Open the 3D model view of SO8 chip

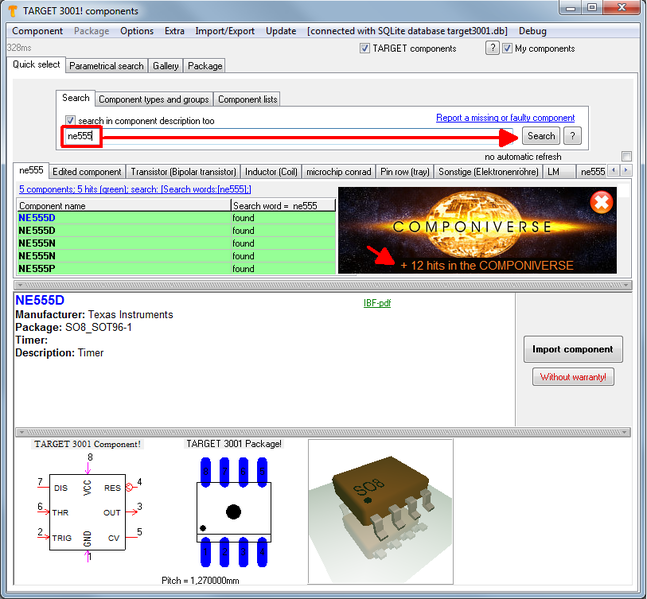(x=379, y=511)
